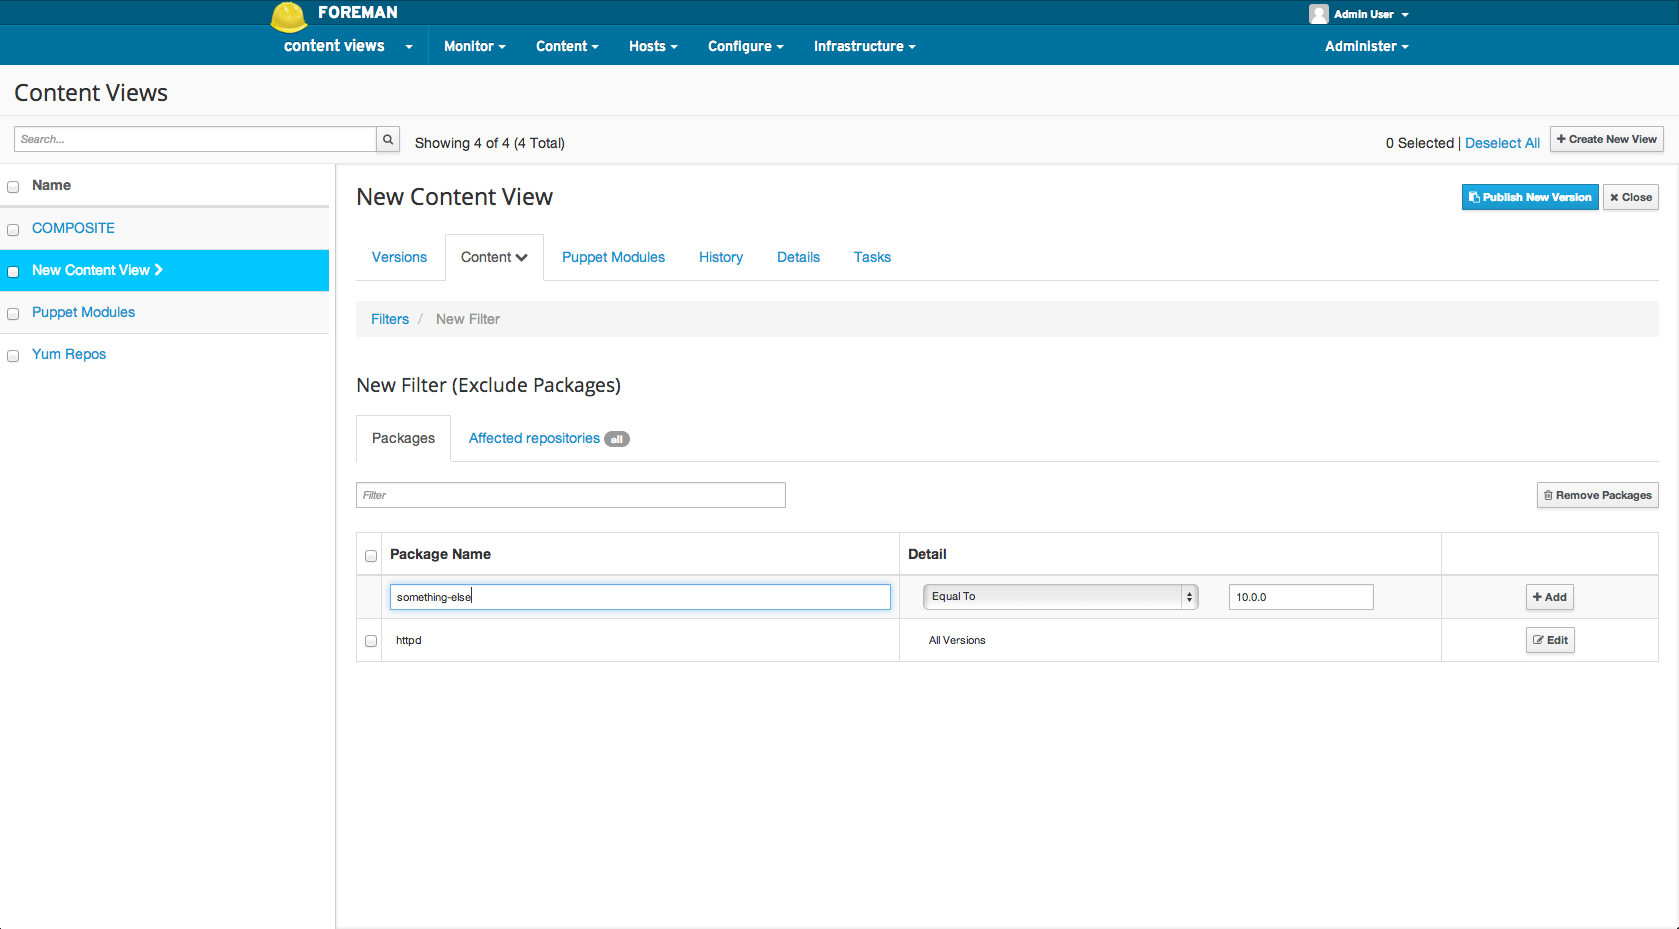
Task: Click the Foreman hard hat logo
Action: 288,16
